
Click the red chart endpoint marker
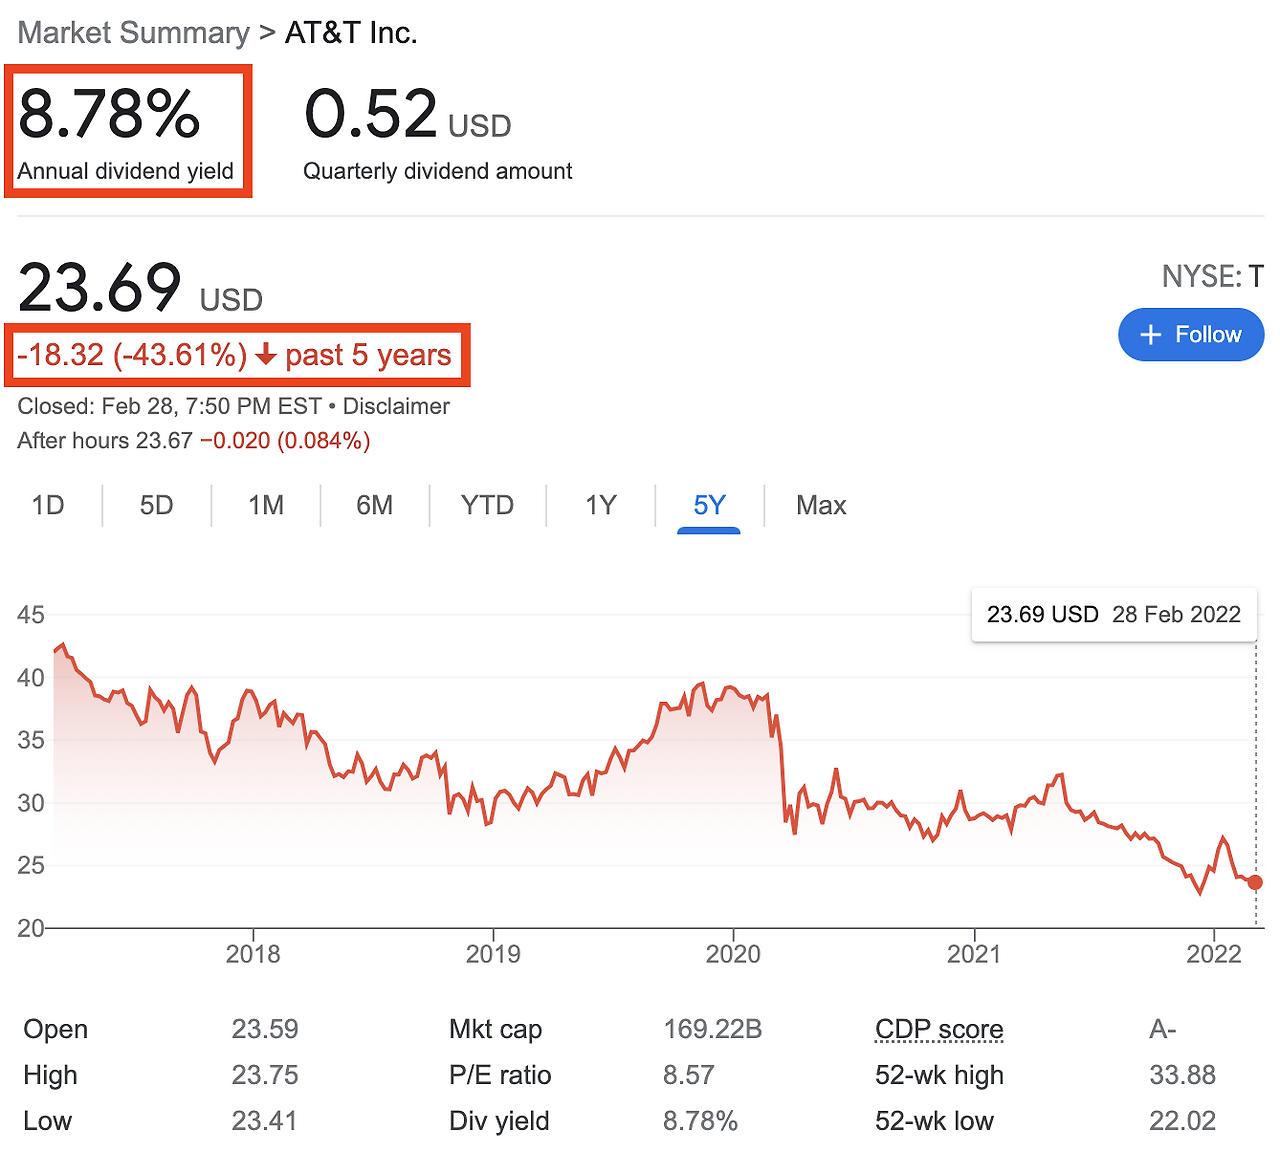(x=1255, y=882)
